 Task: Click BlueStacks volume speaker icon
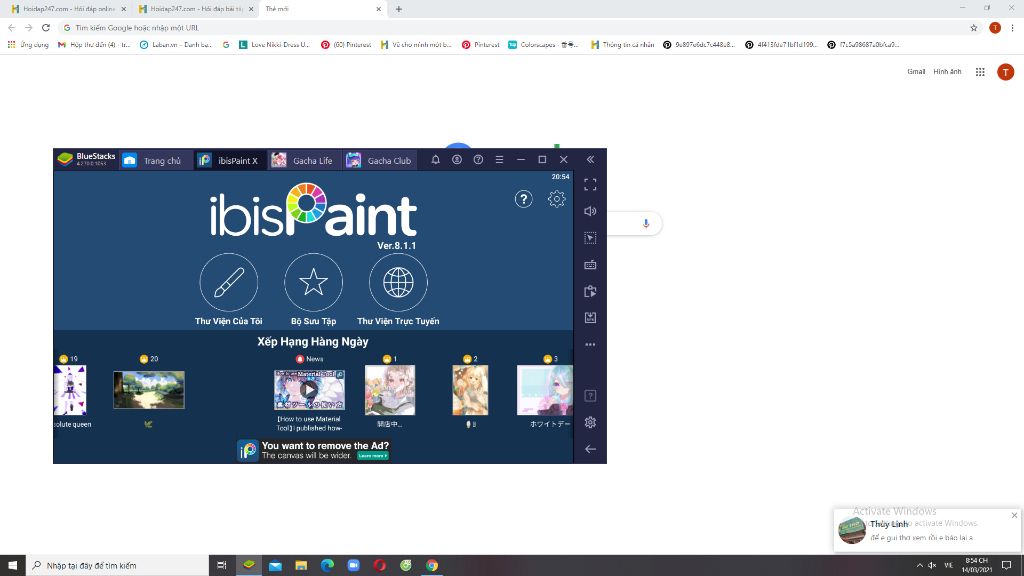coord(590,211)
